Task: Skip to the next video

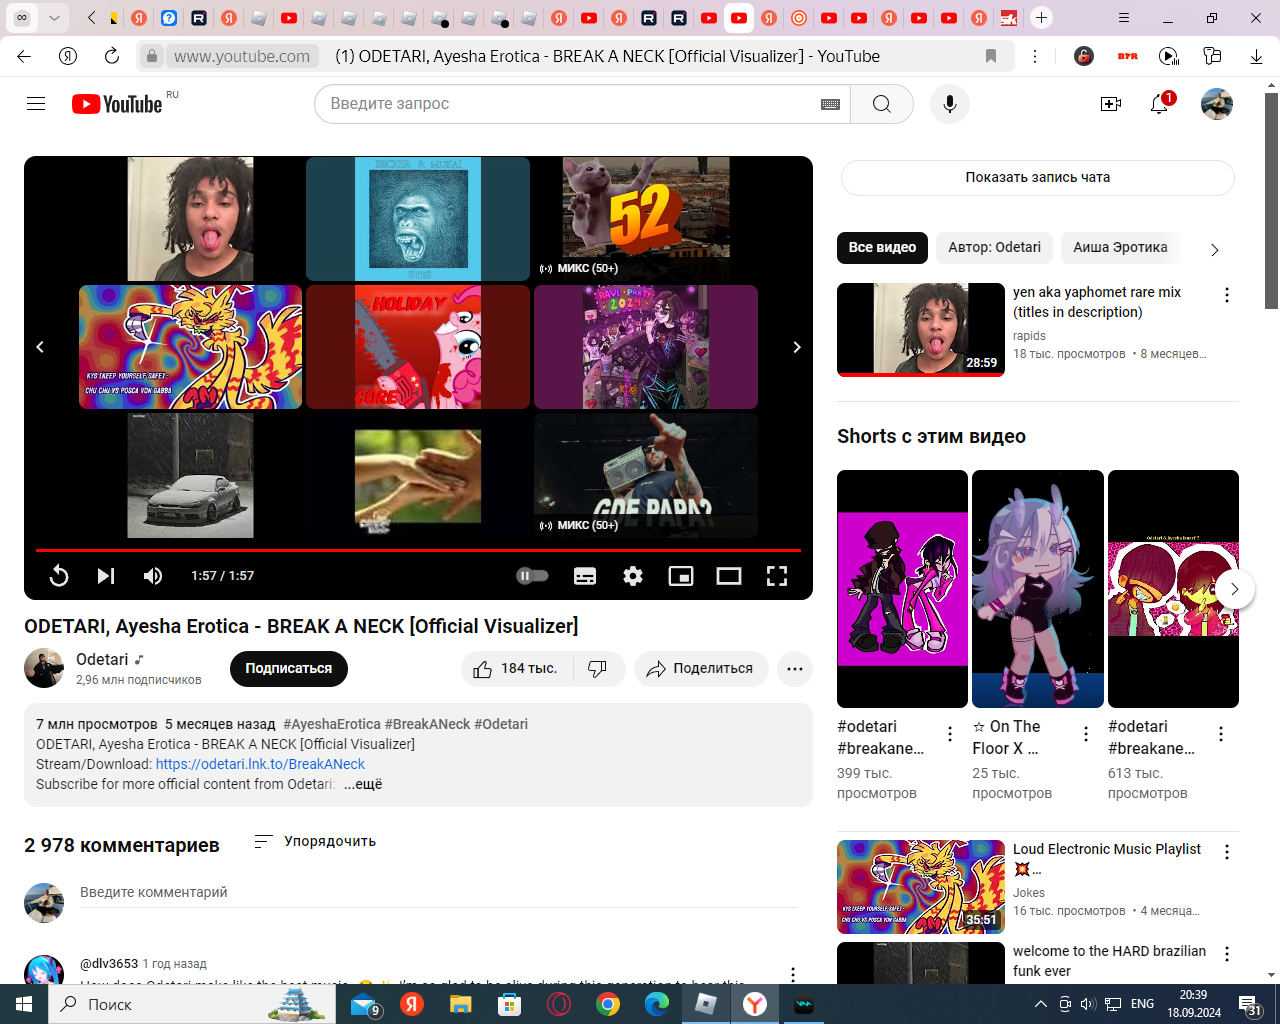Action: (106, 576)
